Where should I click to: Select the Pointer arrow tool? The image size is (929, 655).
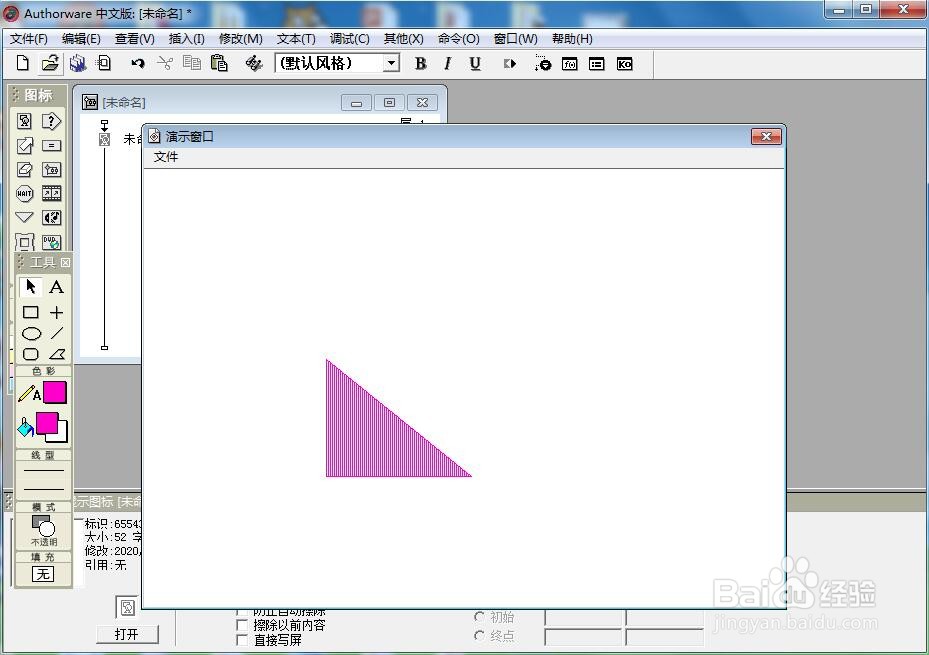(x=31, y=287)
